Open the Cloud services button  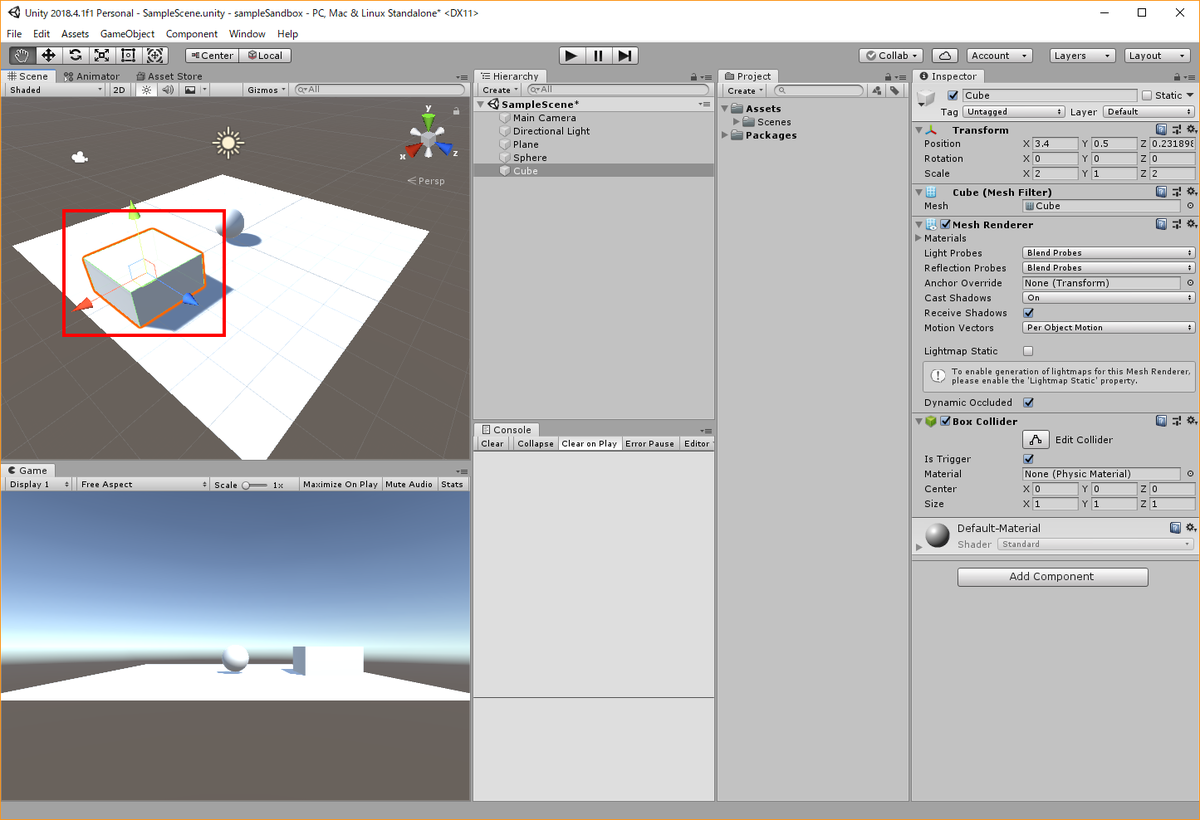(x=945, y=56)
